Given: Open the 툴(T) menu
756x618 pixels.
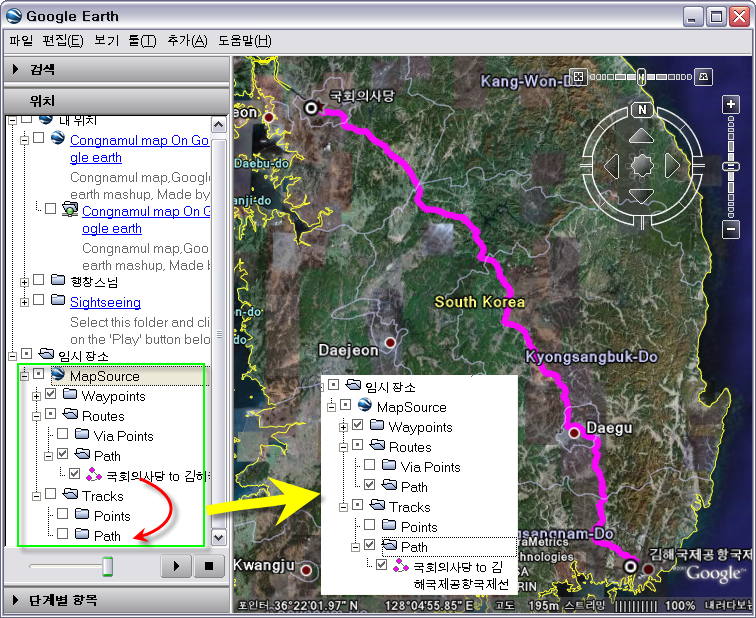Looking at the screenshot, I should click(142, 40).
